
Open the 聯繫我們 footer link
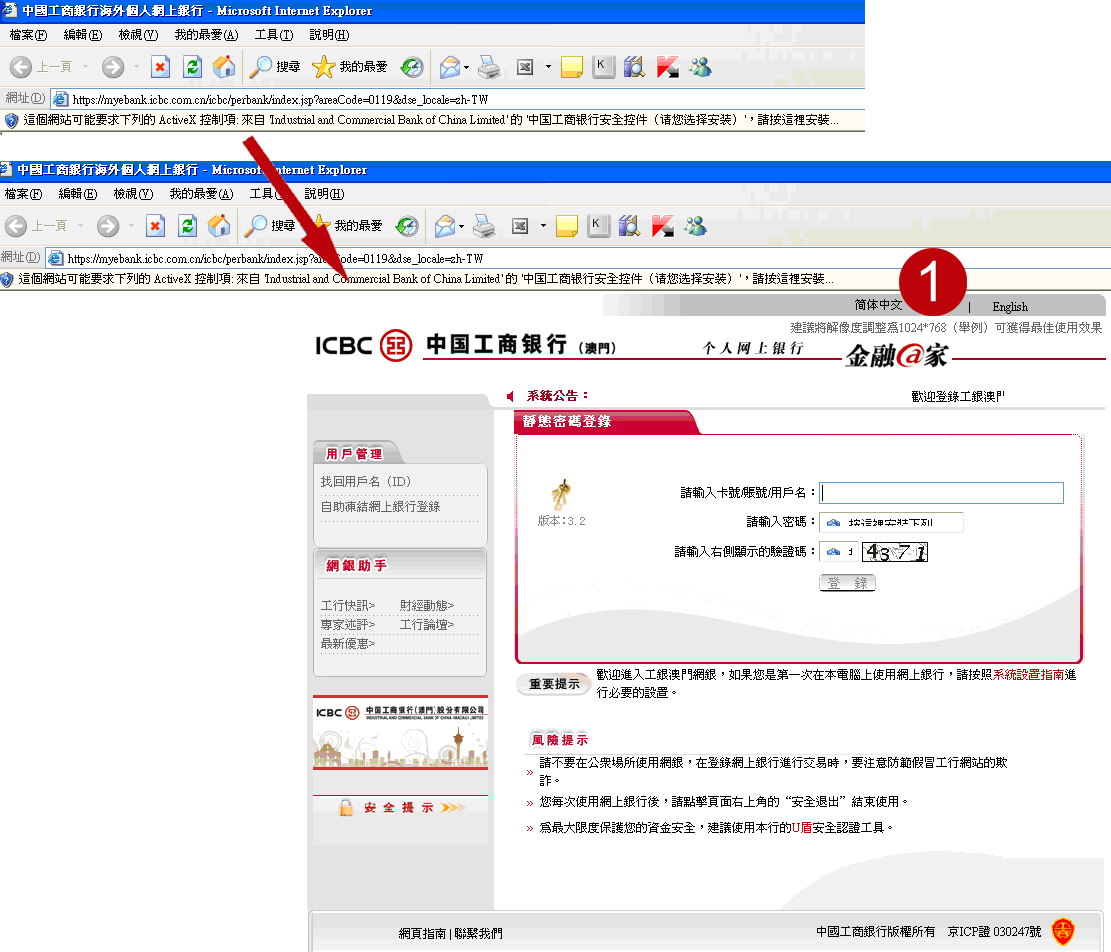pos(478,934)
